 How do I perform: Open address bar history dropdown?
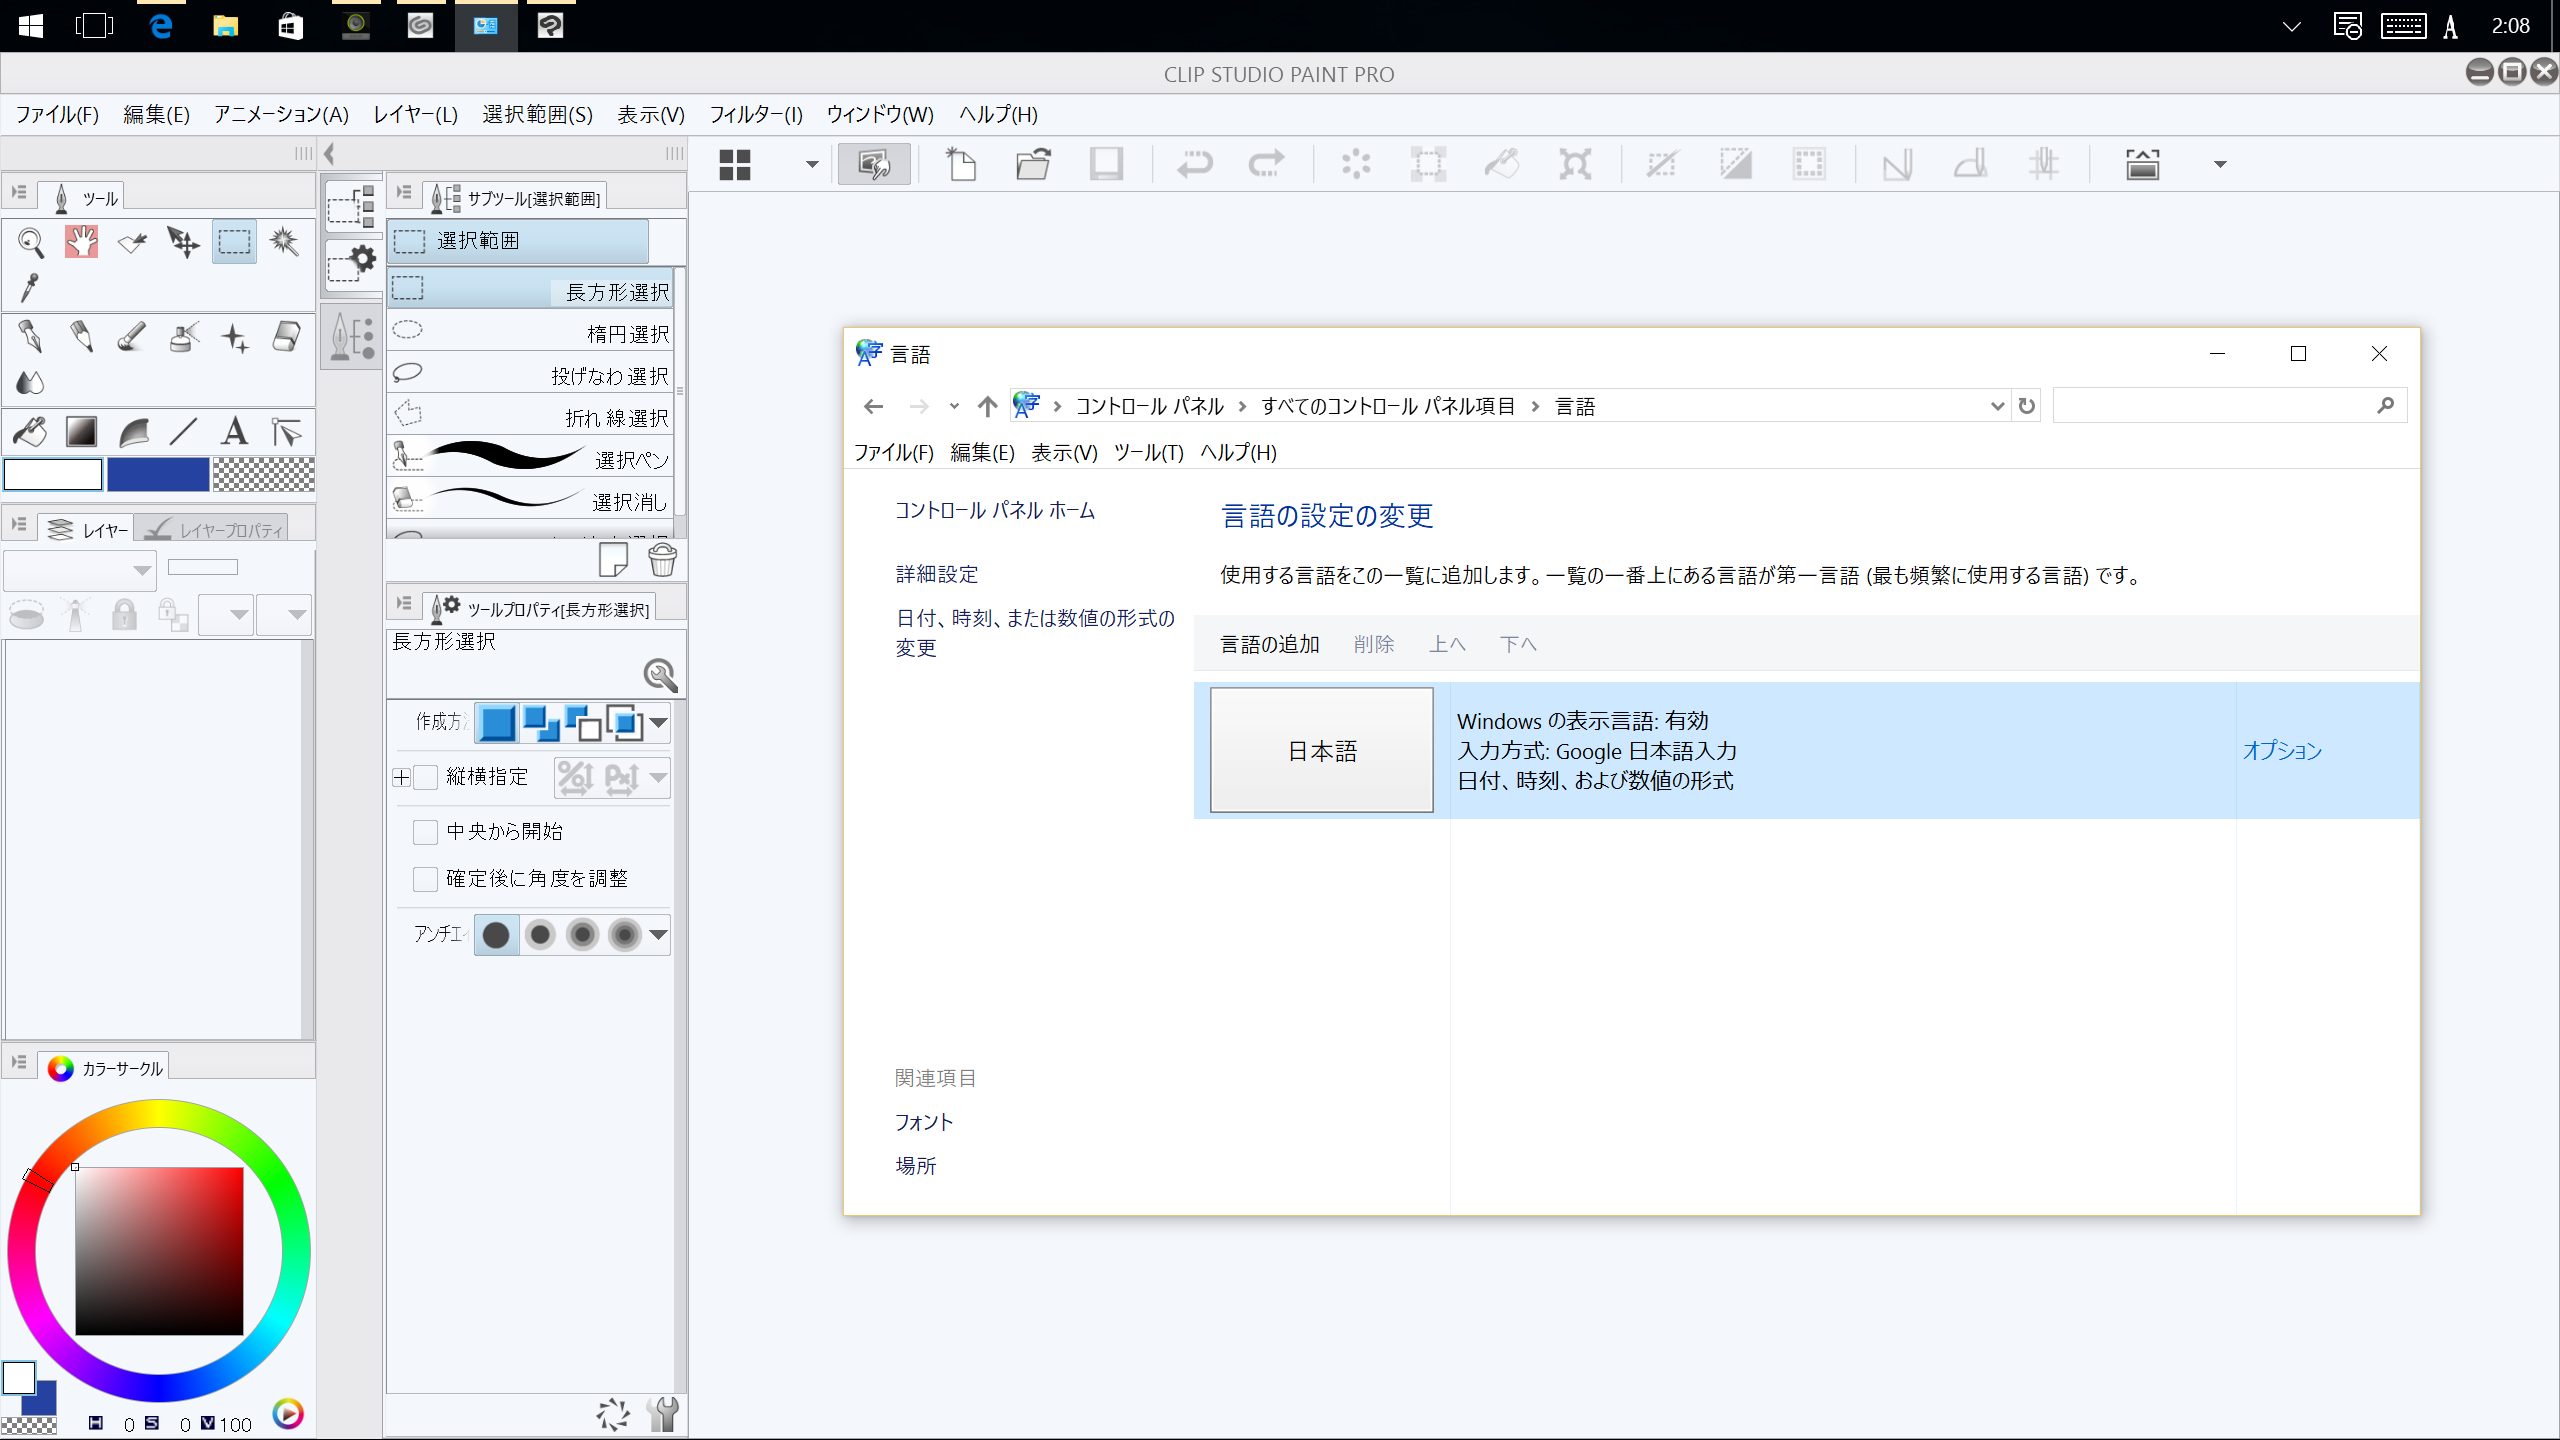click(1997, 406)
